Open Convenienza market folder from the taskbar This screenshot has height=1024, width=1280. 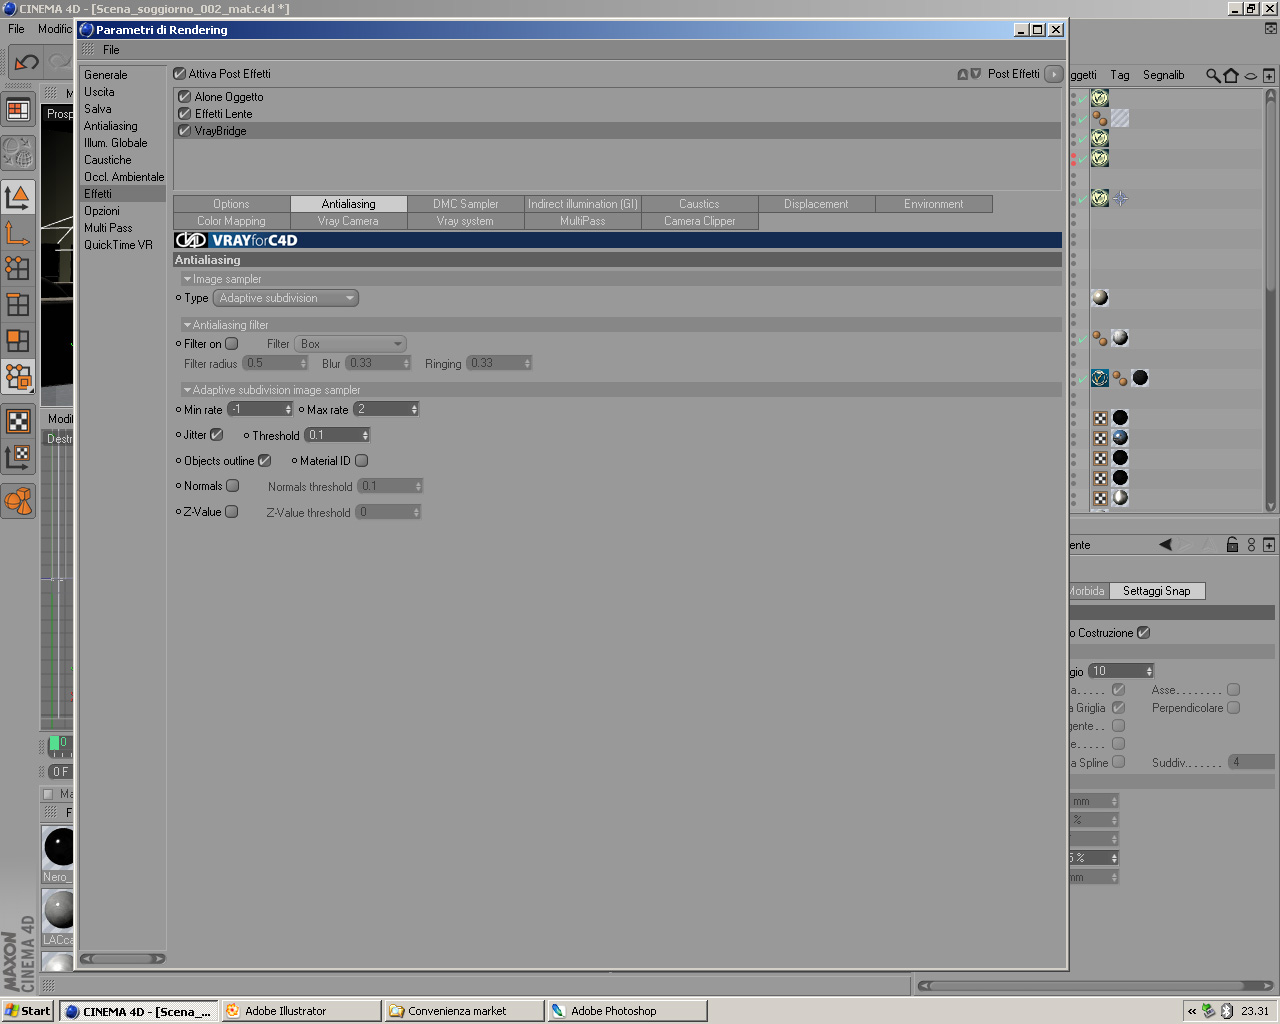click(x=464, y=1011)
